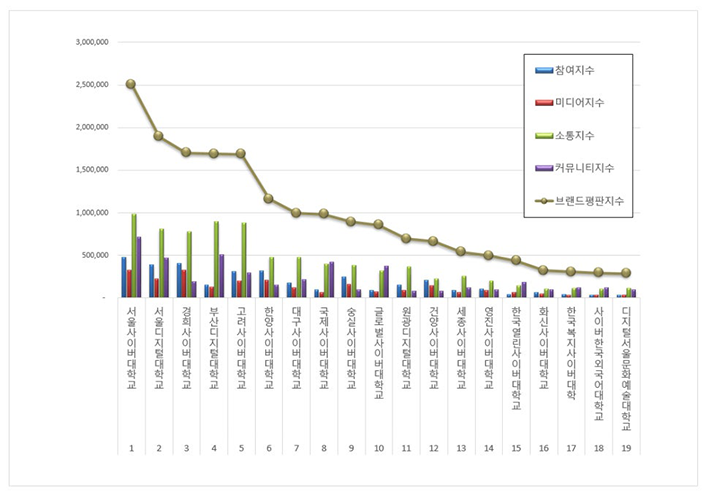Click the red swatch beside 미디어지수
The height and width of the screenshot is (493, 706).
[544, 103]
